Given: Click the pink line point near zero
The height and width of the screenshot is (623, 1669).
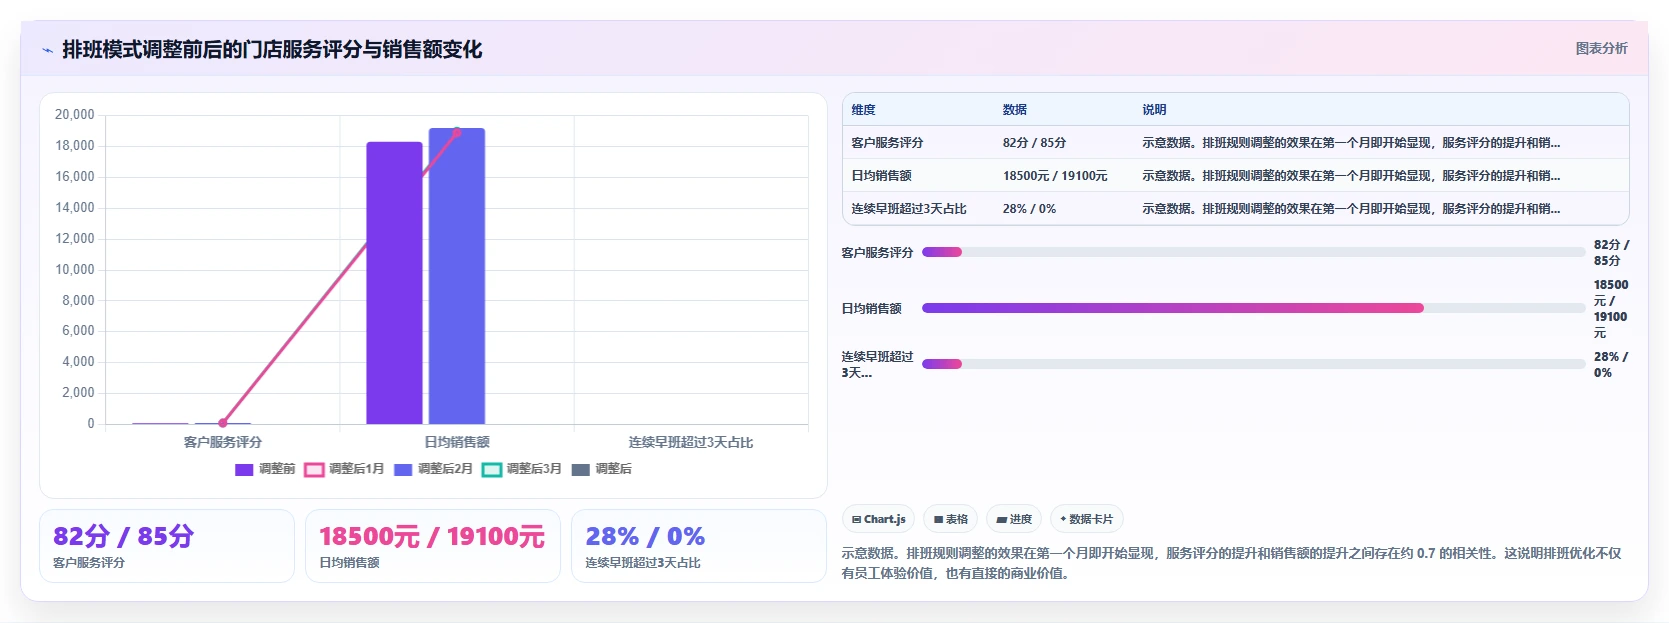Looking at the screenshot, I should pyautogui.click(x=223, y=423).
